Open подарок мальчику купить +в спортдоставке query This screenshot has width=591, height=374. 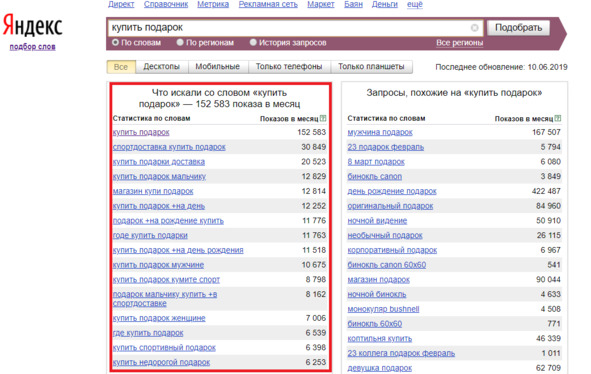165,299
